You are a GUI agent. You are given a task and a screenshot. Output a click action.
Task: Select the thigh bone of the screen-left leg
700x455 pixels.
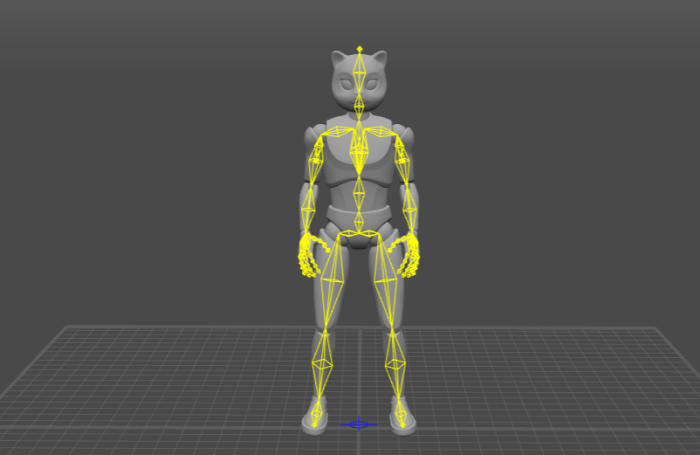coord(333,281)
